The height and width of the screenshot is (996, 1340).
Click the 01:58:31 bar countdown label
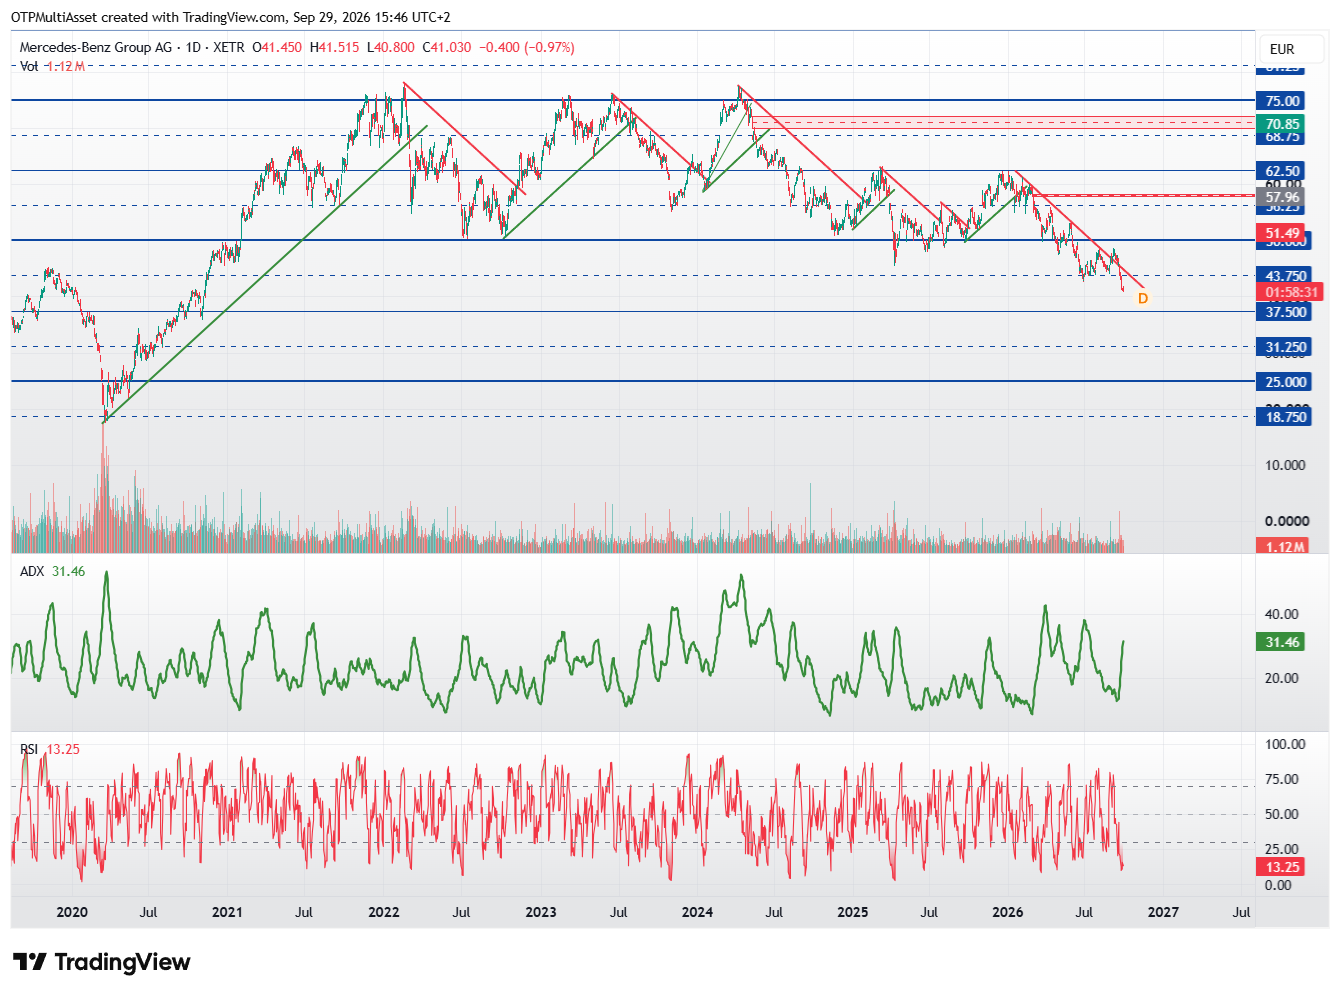1291,292
